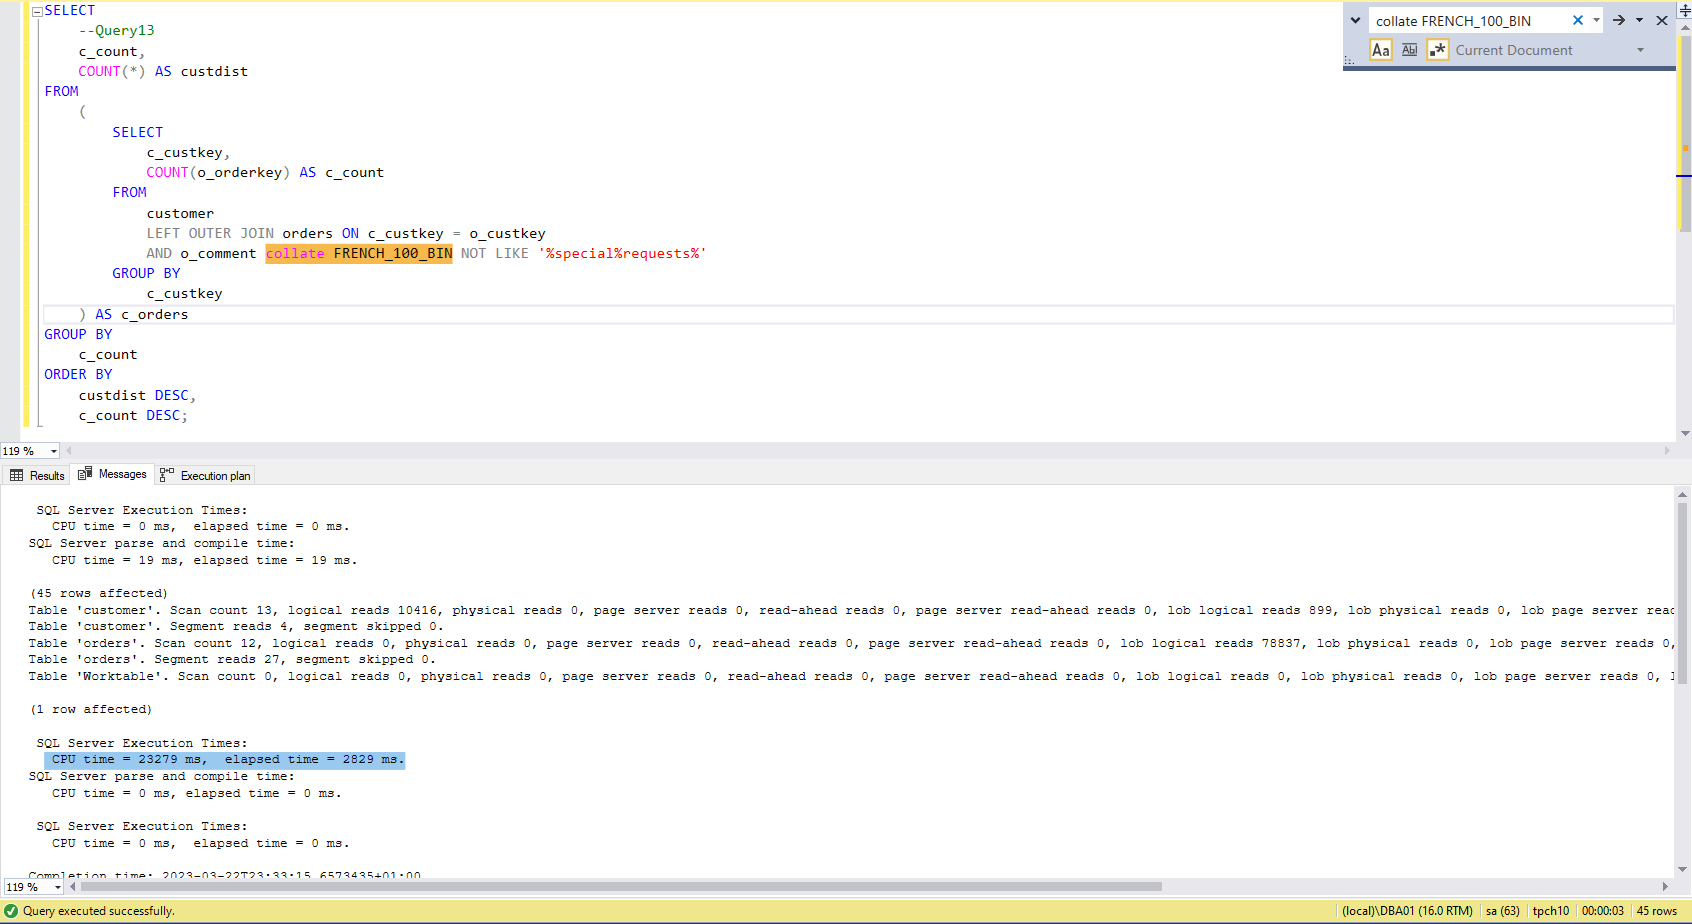Screen dimensions: 1692x924
Task: Click the tpch10 database status entry
Action: click(x=1550, y=911)
